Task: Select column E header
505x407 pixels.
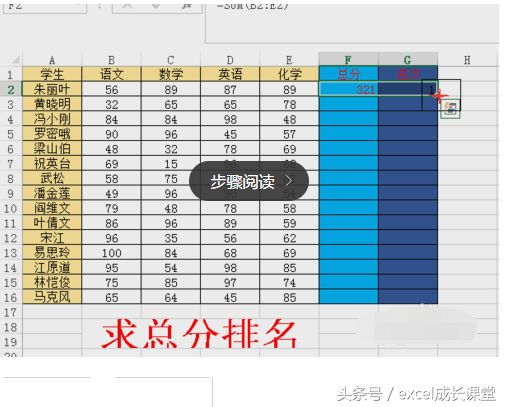Action: tap(289, 60)
